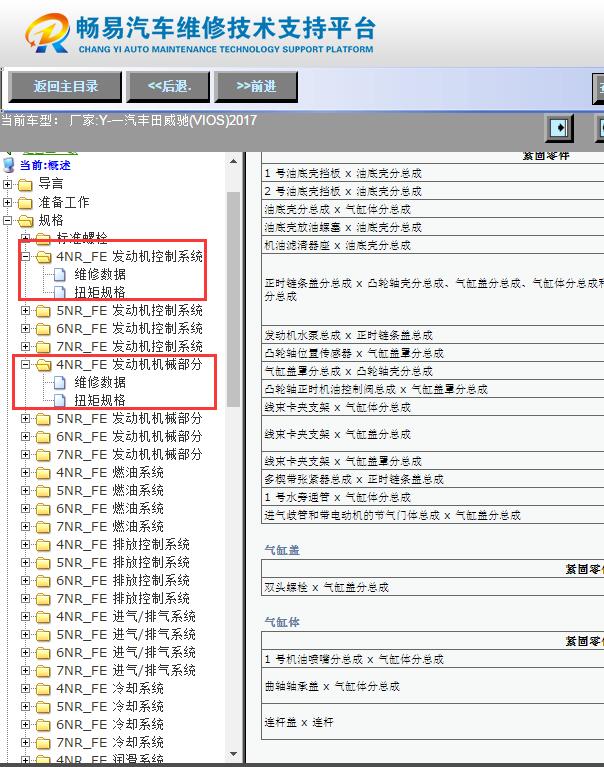Viewport: 604px width, 767px height.
Task: Click folder icon of 5NR_FE 燃油系统
Action: (44, 491)
